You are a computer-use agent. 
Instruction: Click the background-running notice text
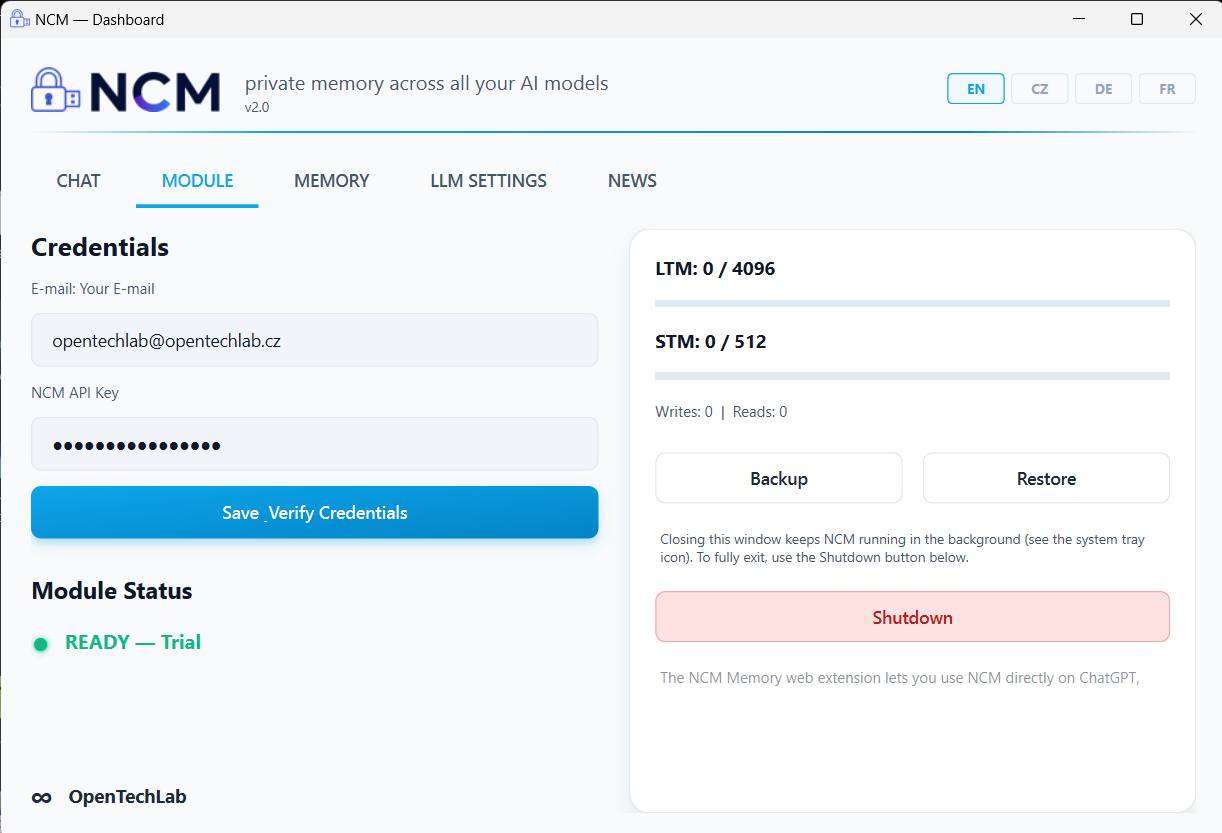coord(902,548)
